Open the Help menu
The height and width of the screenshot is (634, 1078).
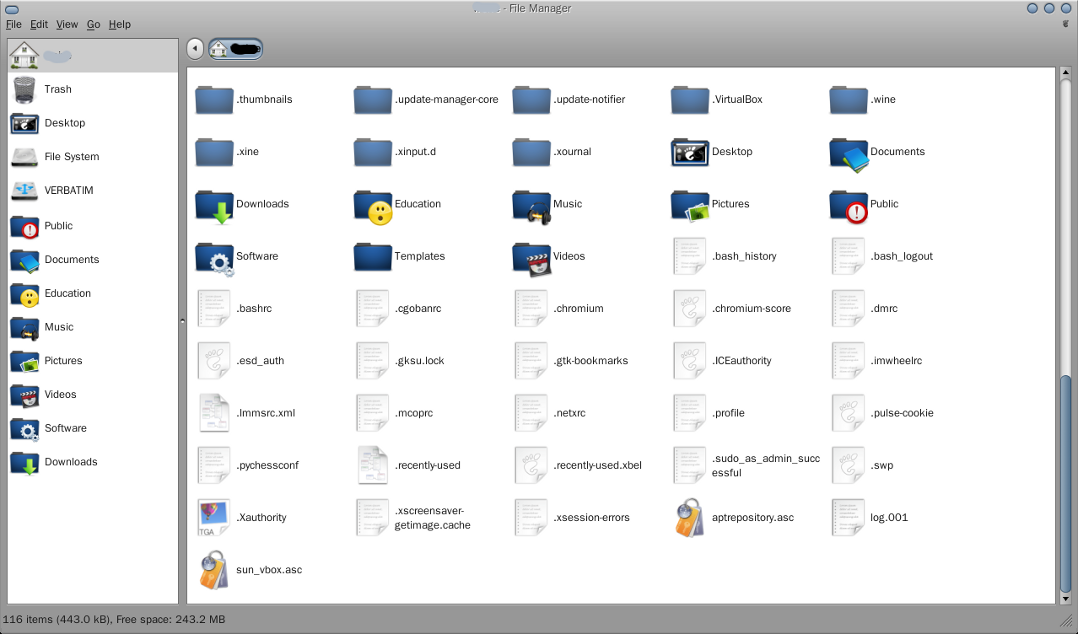point(120,24)
